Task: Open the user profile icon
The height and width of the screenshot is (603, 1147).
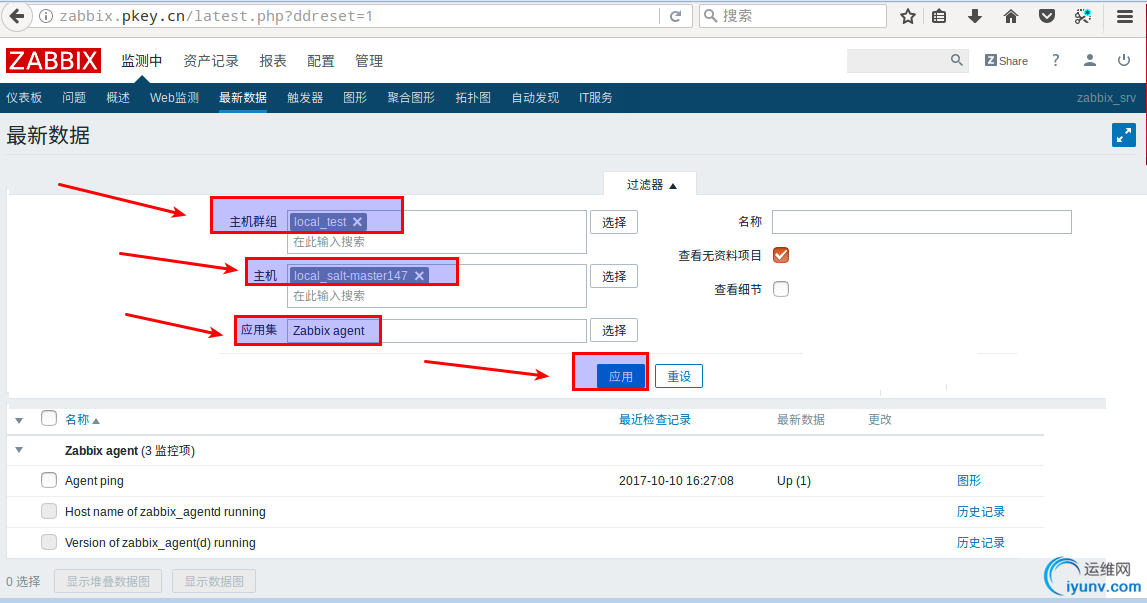Action: tap(1089, 61)
